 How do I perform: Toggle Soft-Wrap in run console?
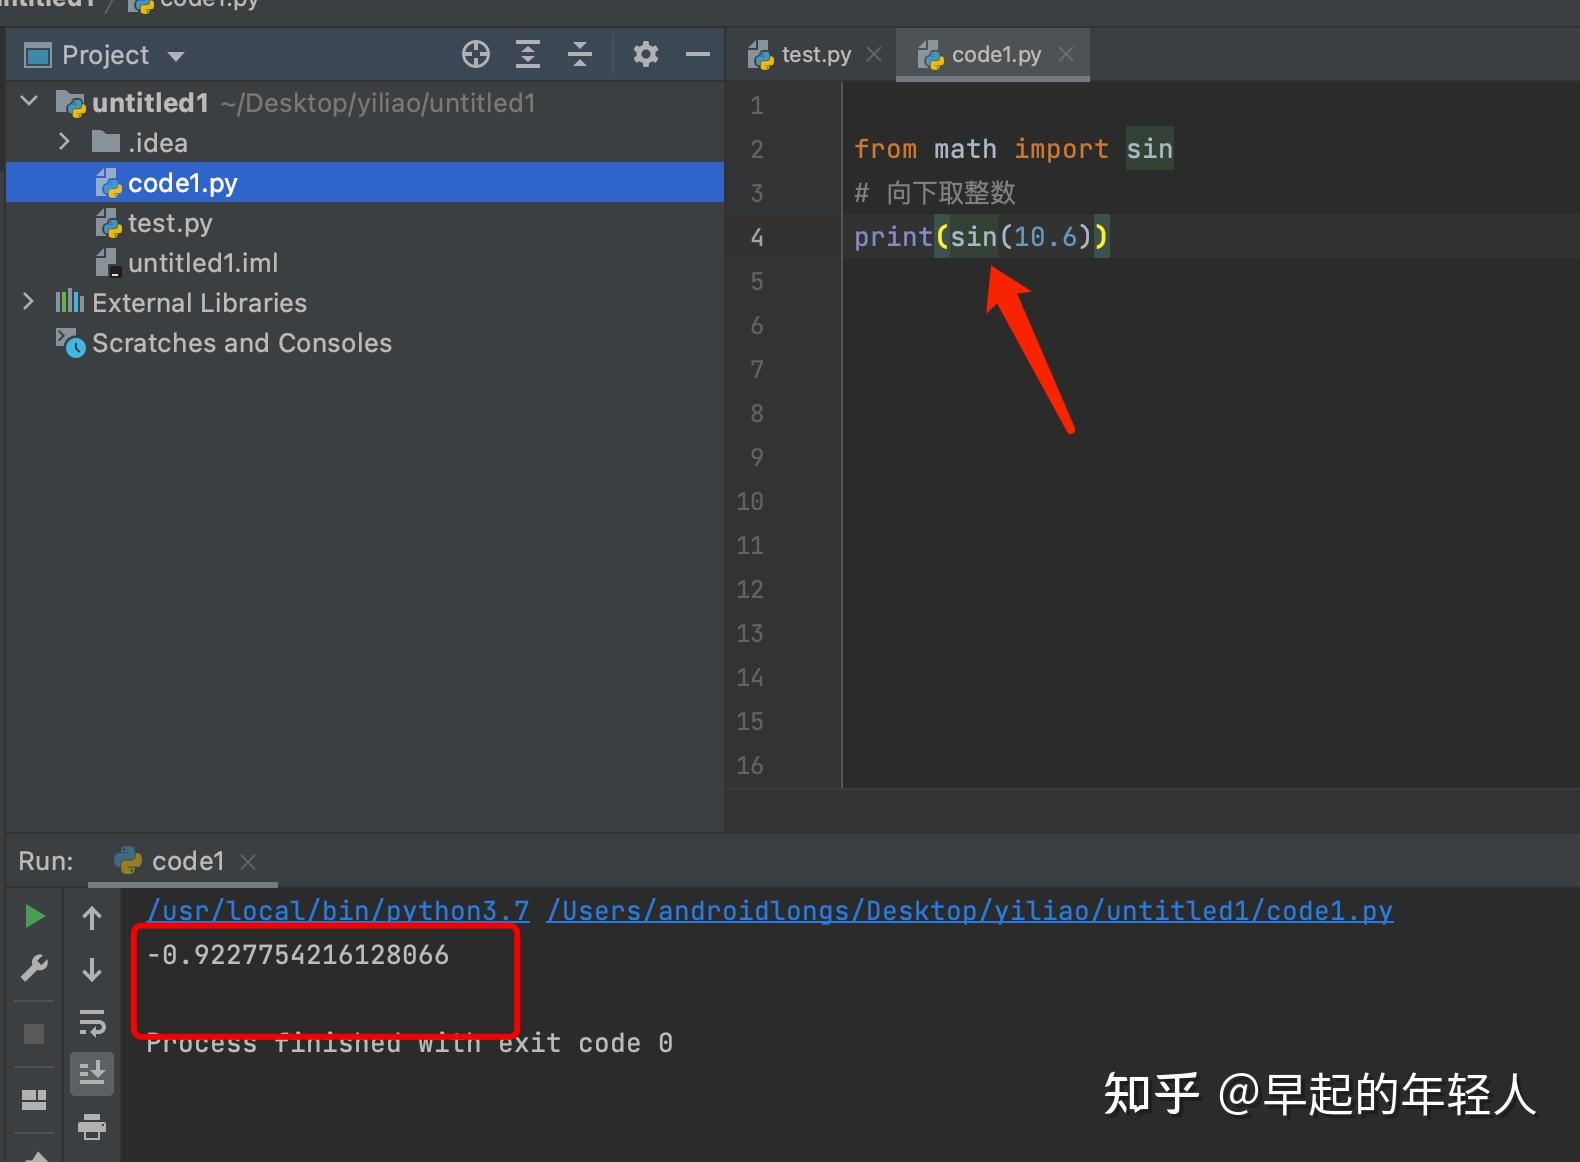click(92, 1022)
